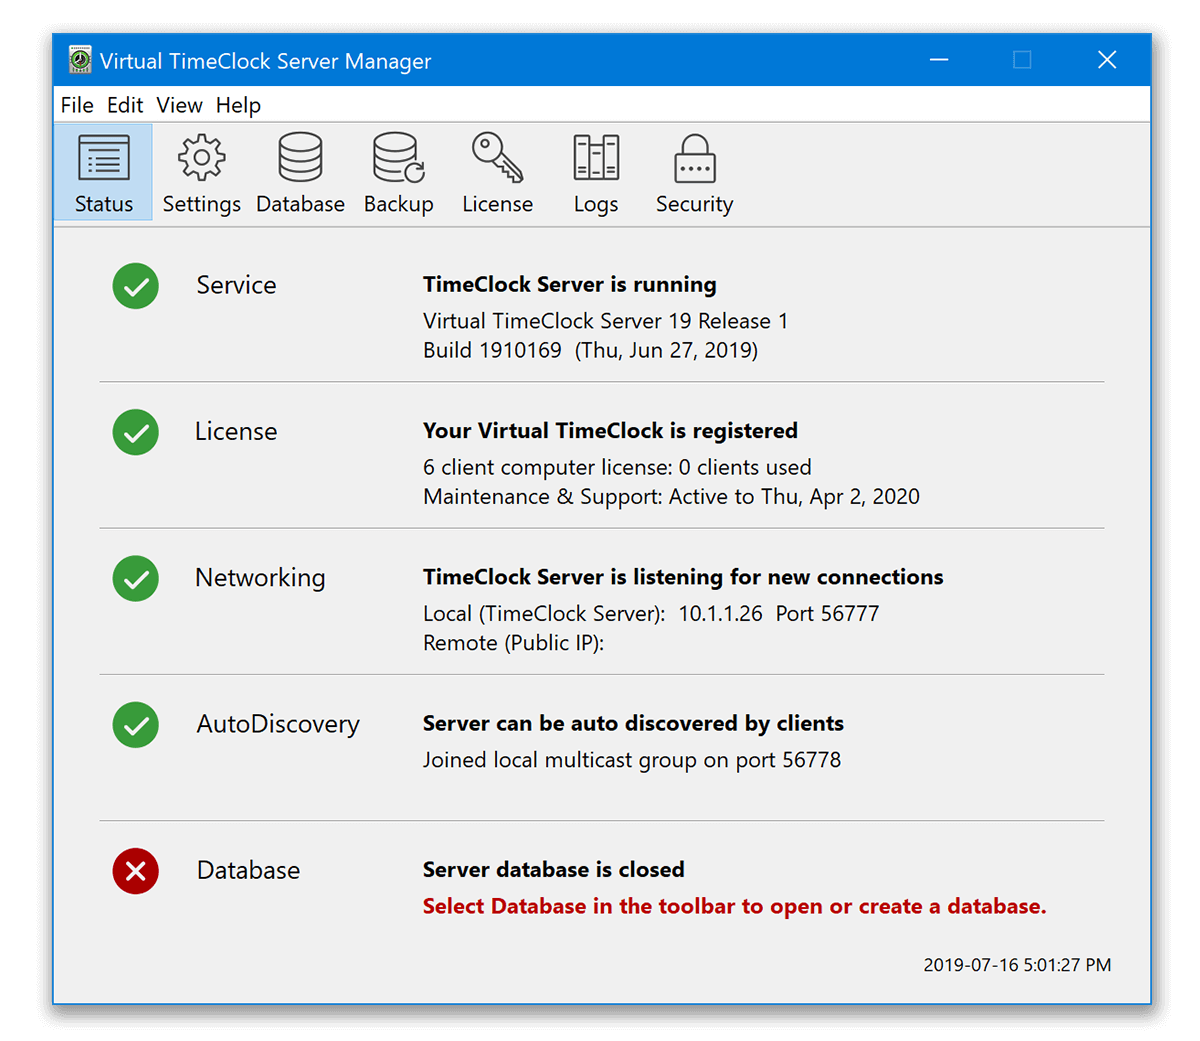Screen dimensions: 1200x1041
Task: Click the Maintenance & Support status line
Action: pyautogui.click(x=671, y=496)
